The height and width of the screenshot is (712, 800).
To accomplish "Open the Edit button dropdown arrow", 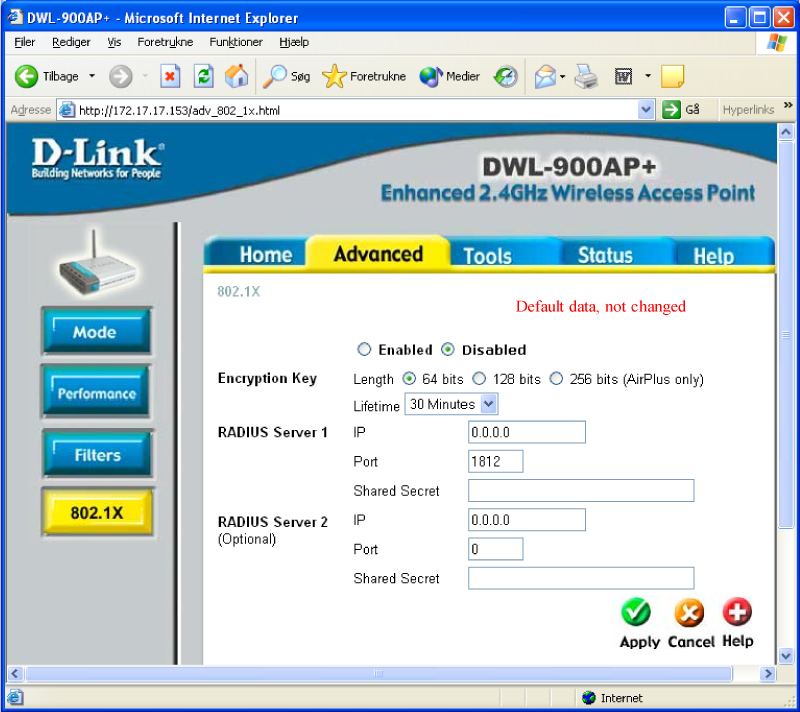I will [x=648, y=77].
